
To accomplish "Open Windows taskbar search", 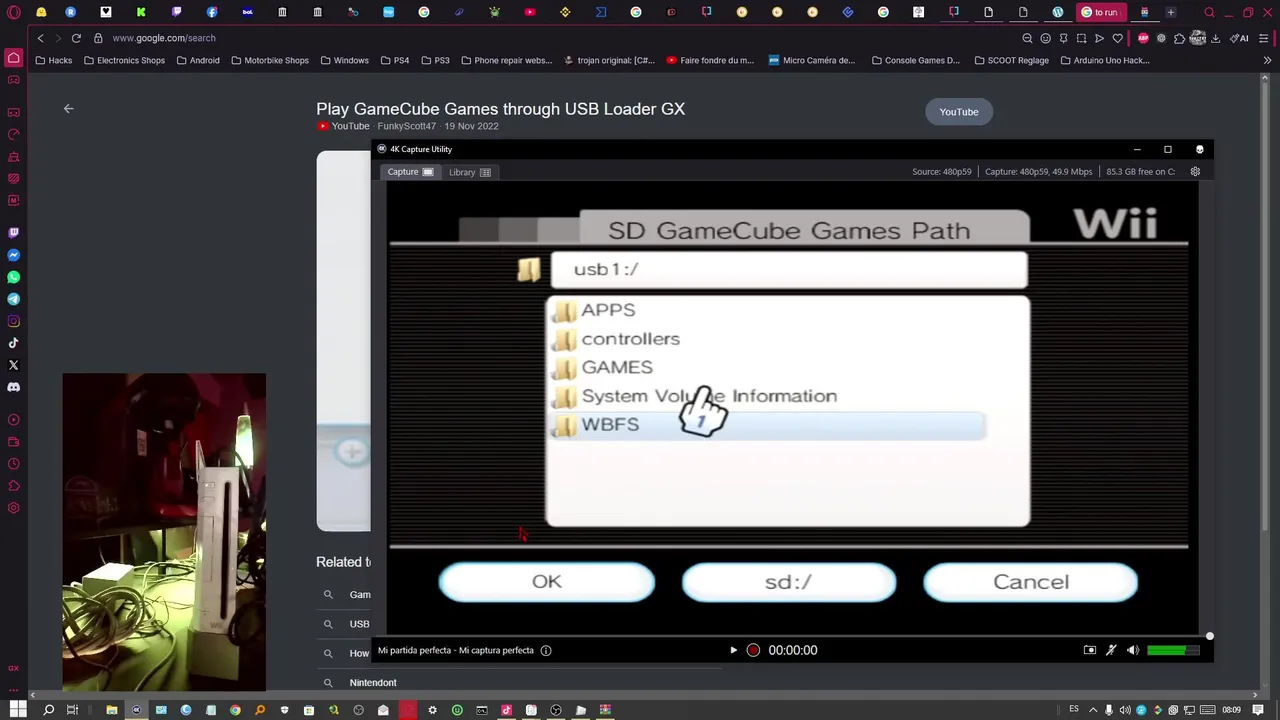I will click(x=48, y=710).
